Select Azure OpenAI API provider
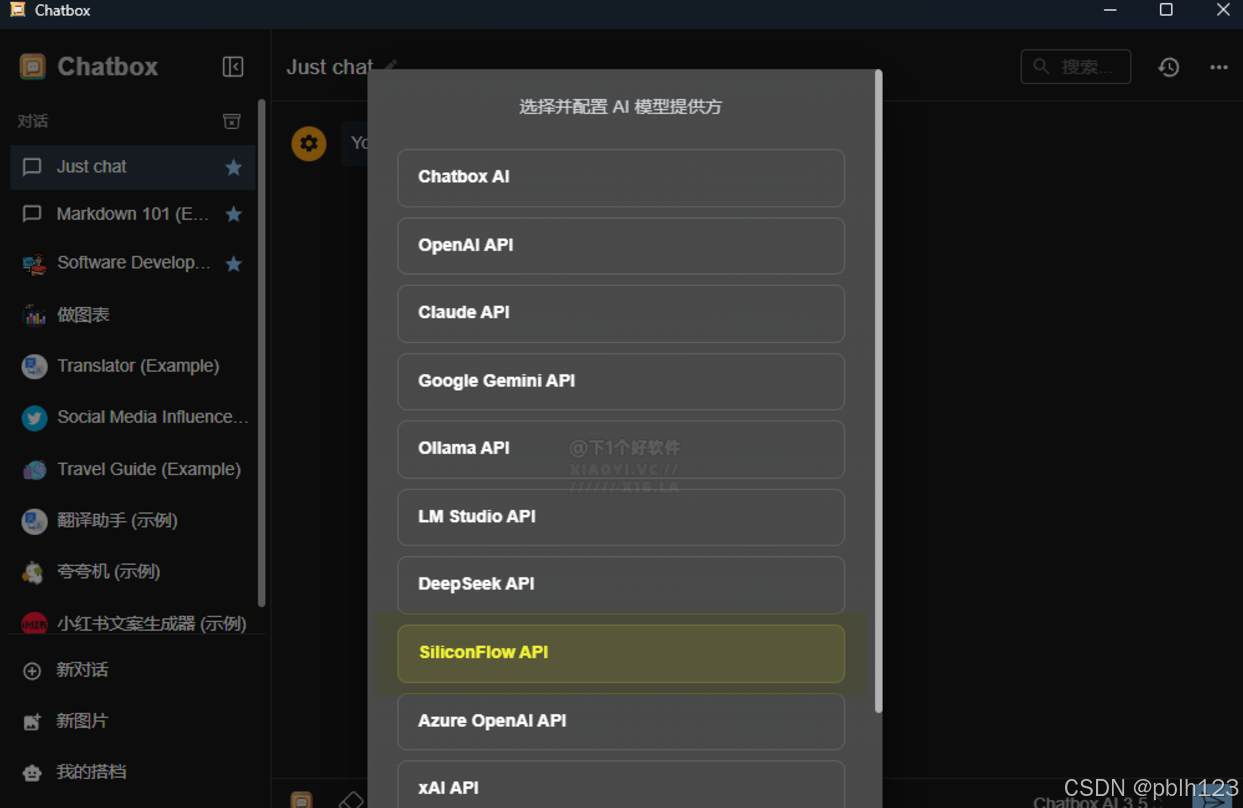 [621, 721]
